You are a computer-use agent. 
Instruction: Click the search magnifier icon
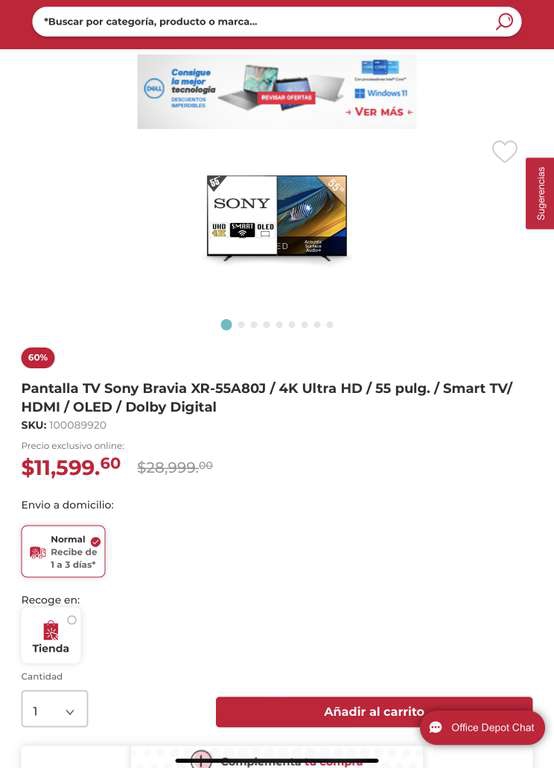[504, 21]
